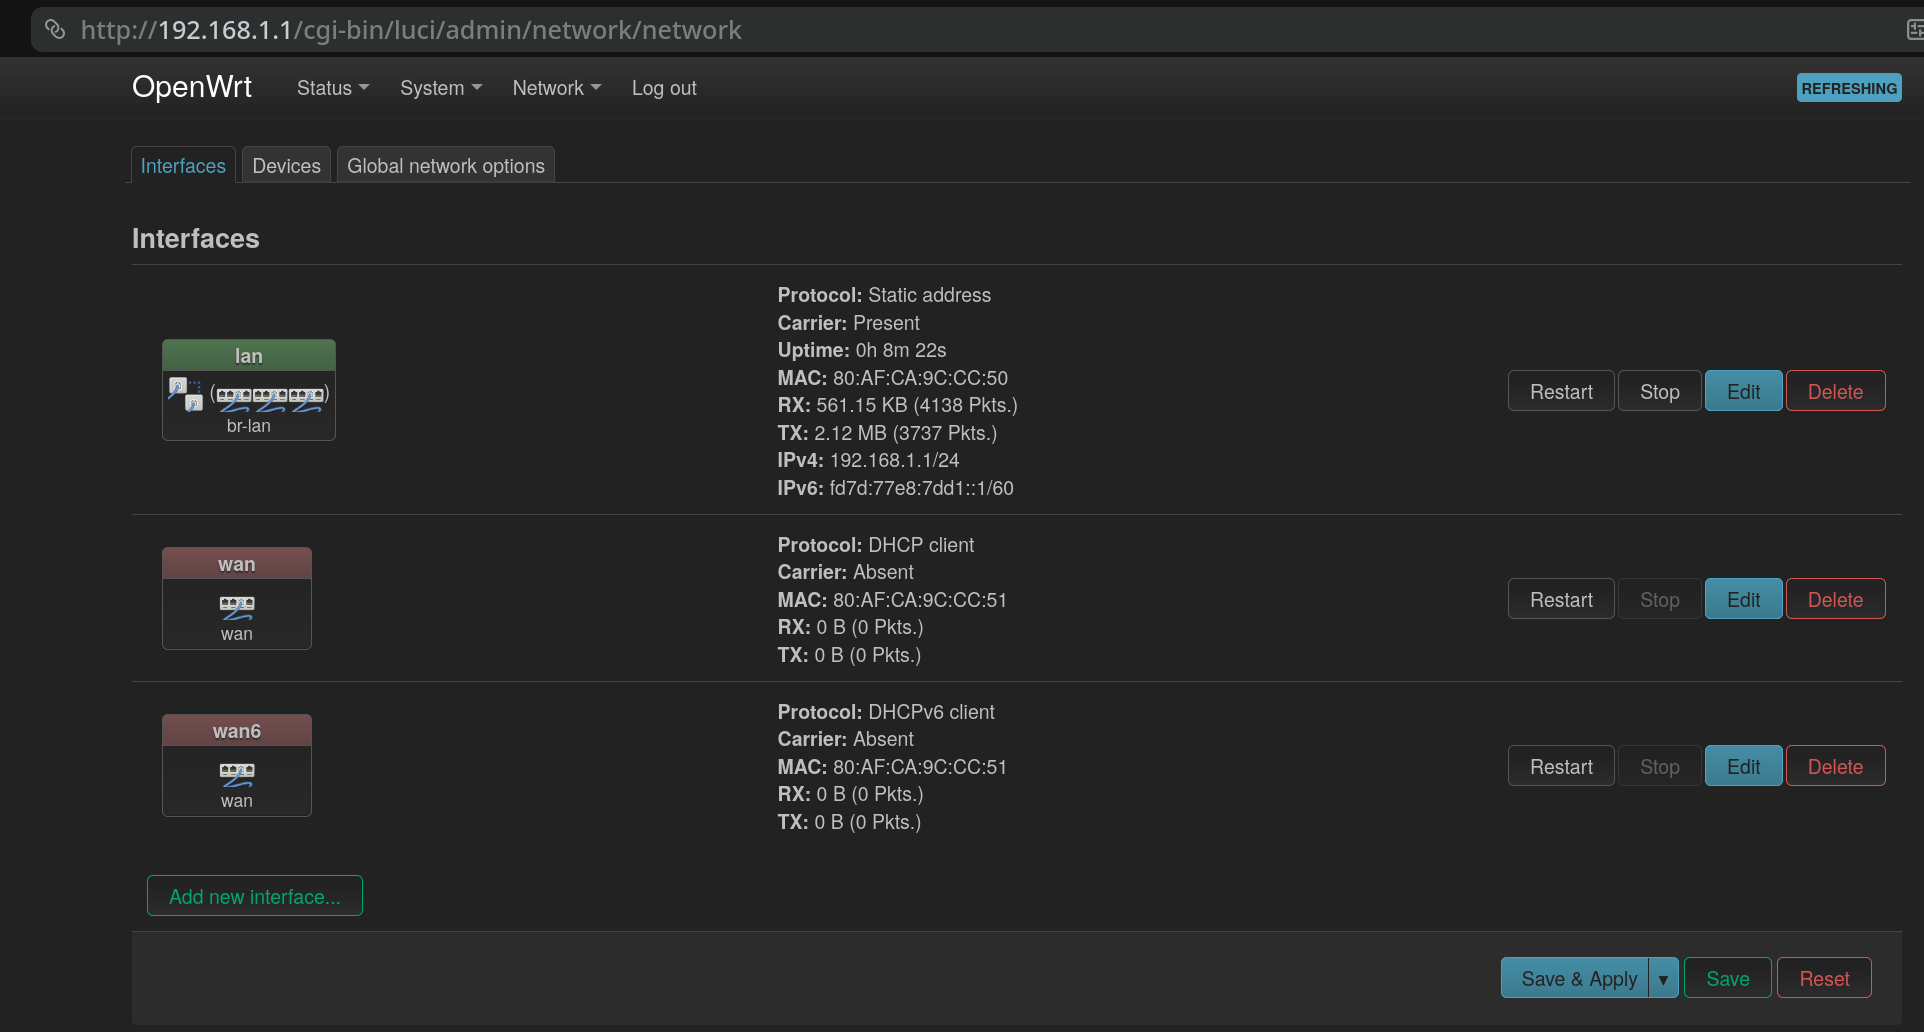Viewport: 1924px width, 1032px height.
Task: Click the reader view icon in address bar
Action: [x=1914, y=29]
